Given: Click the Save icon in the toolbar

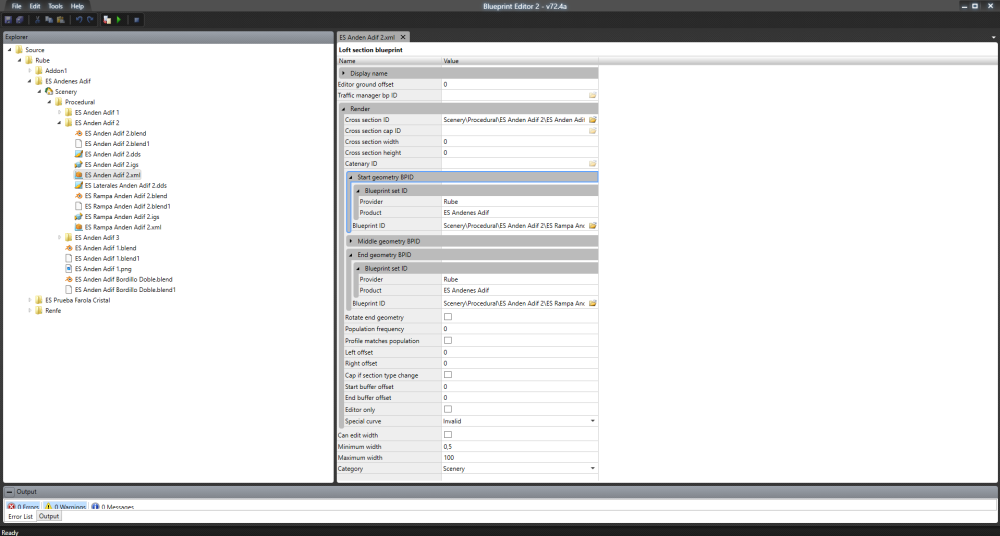Looking at the screenshot, I should coord(7,19).
